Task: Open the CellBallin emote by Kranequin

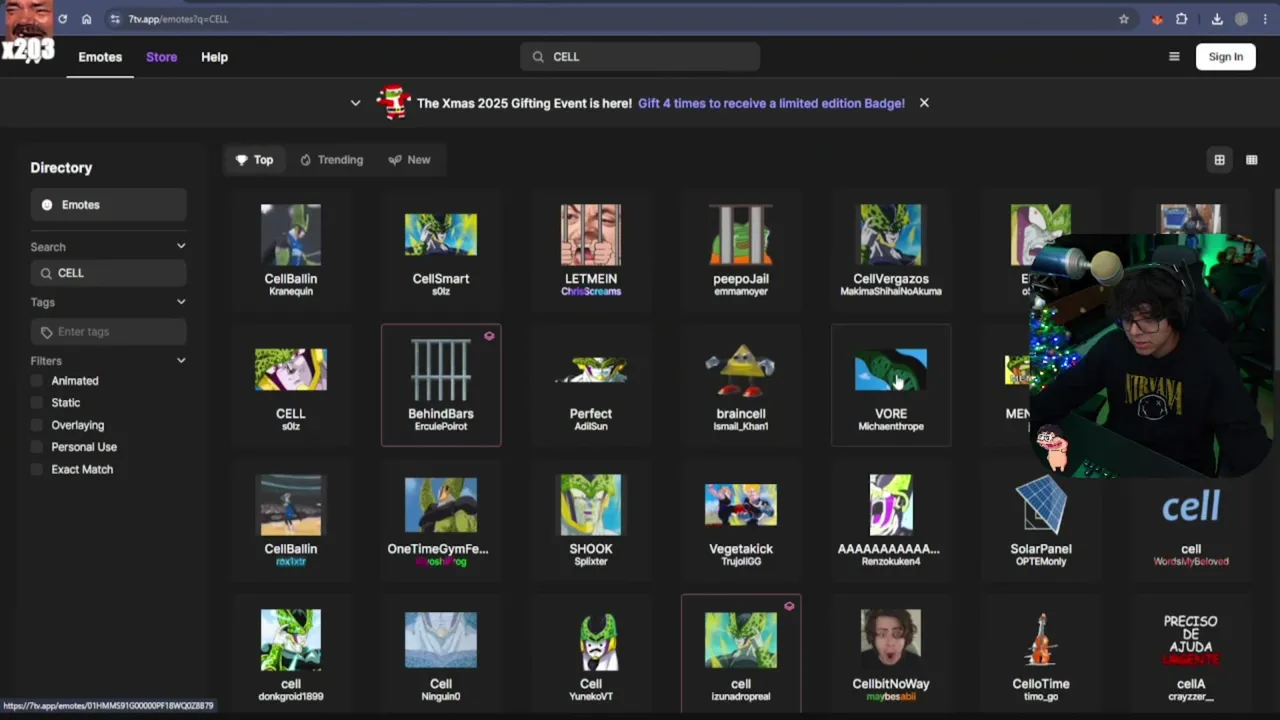Action: point(291,250)
